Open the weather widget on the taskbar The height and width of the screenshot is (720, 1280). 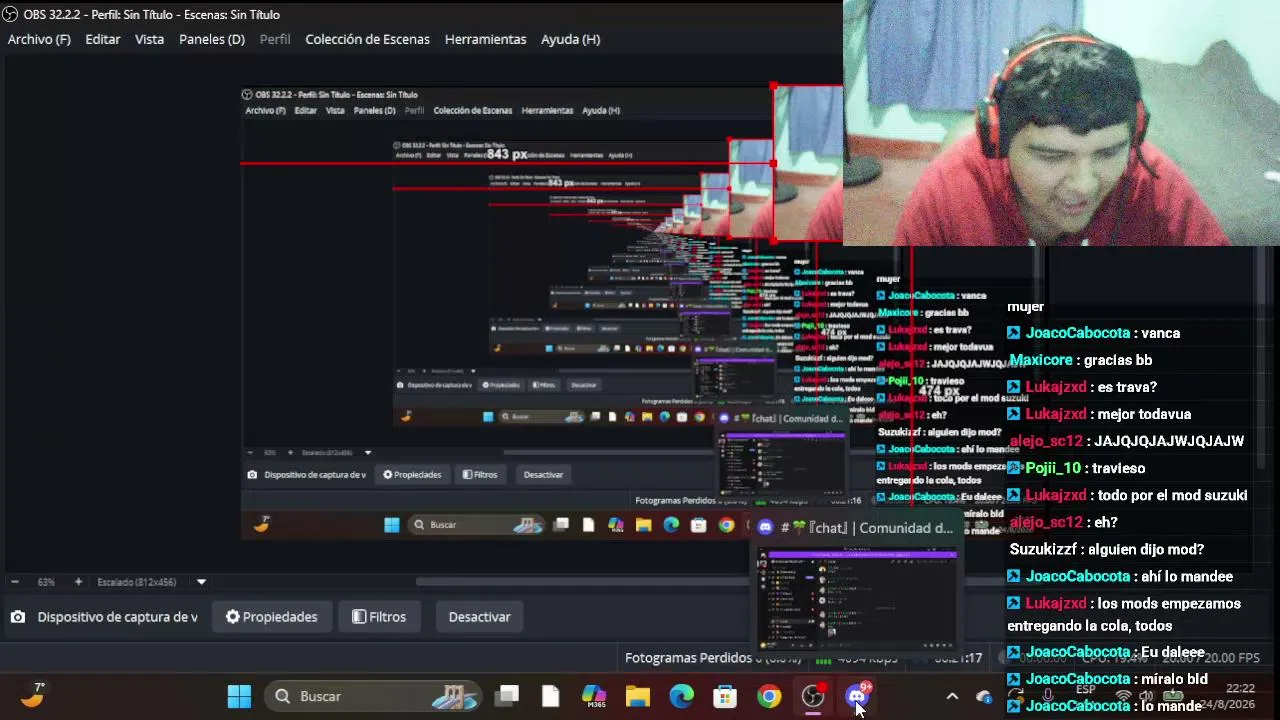pos(33,696)
